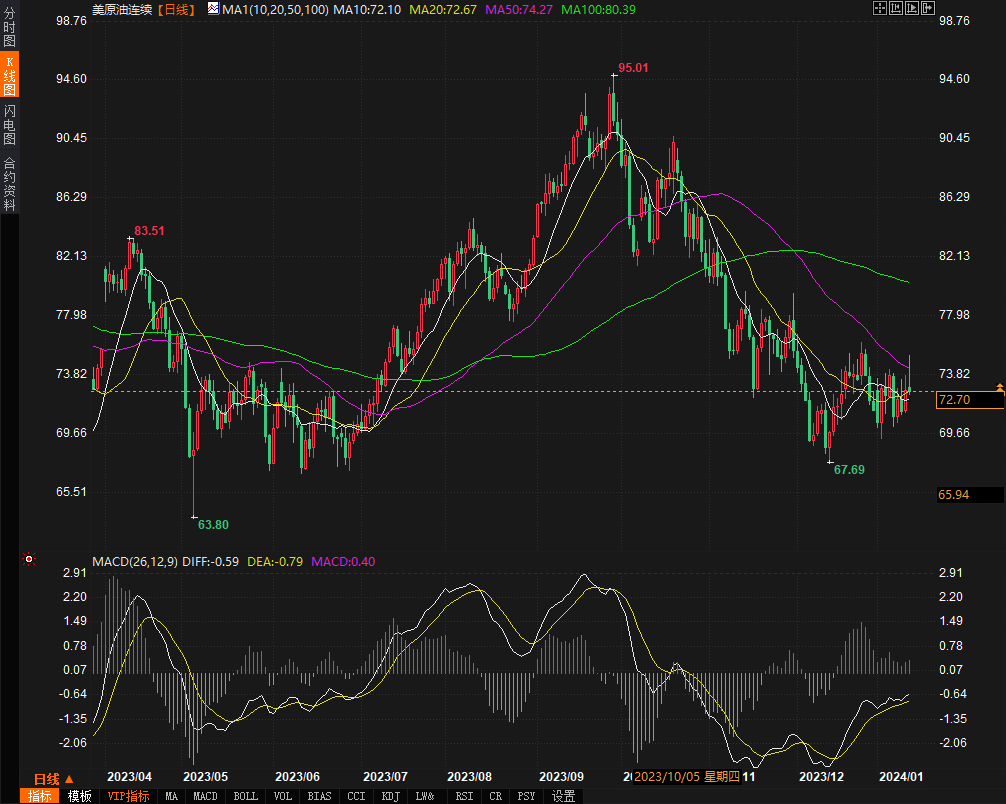1006x804 pixels.
Task: Switch to the 模板 bottom tab
Action: pyautogui.click(x=80, y=796)
